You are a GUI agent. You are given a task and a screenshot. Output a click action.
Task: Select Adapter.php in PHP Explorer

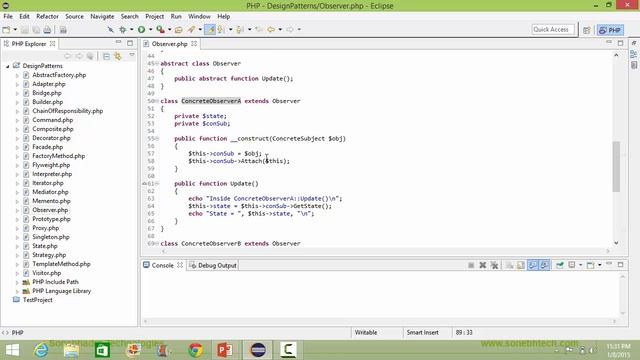point(49,84)
